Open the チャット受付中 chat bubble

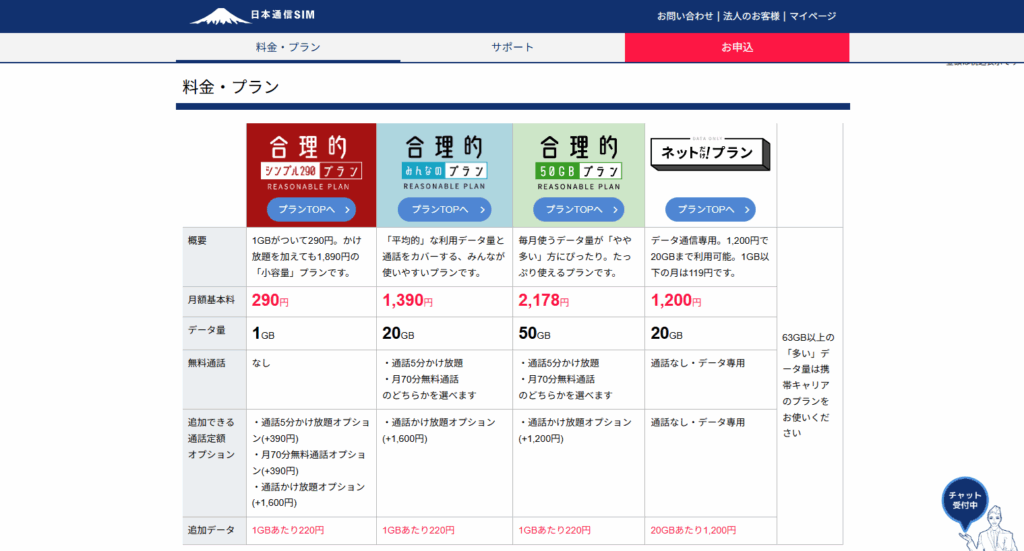point(965,501)
